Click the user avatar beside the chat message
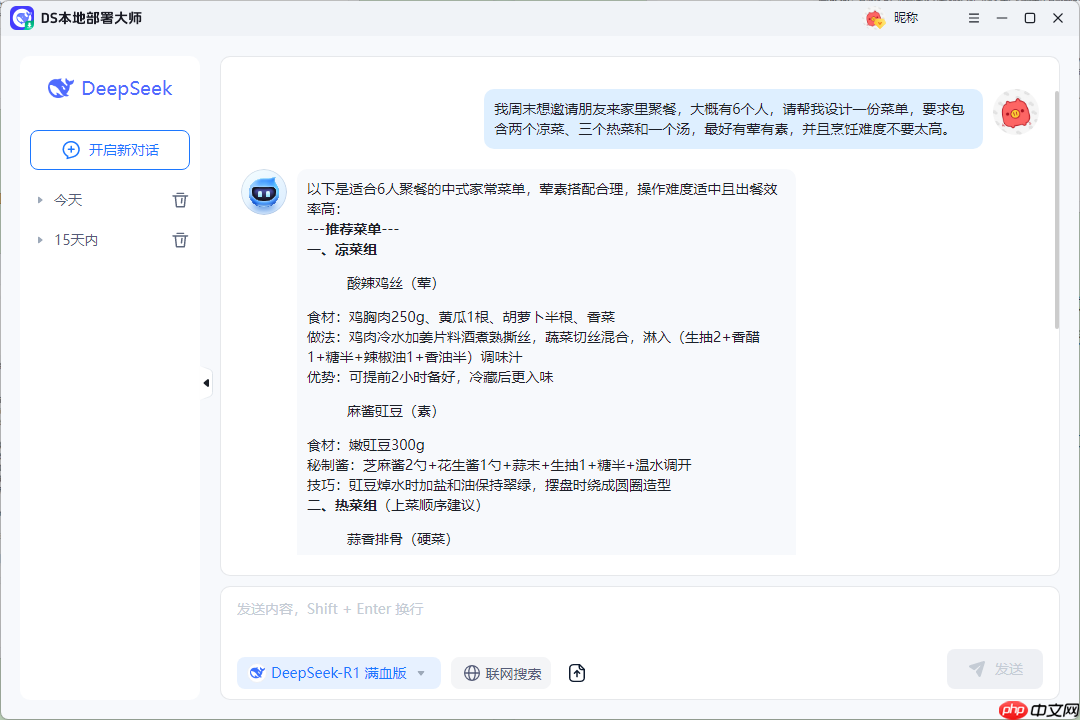1080x720 pixels. tap(1016, 113)
